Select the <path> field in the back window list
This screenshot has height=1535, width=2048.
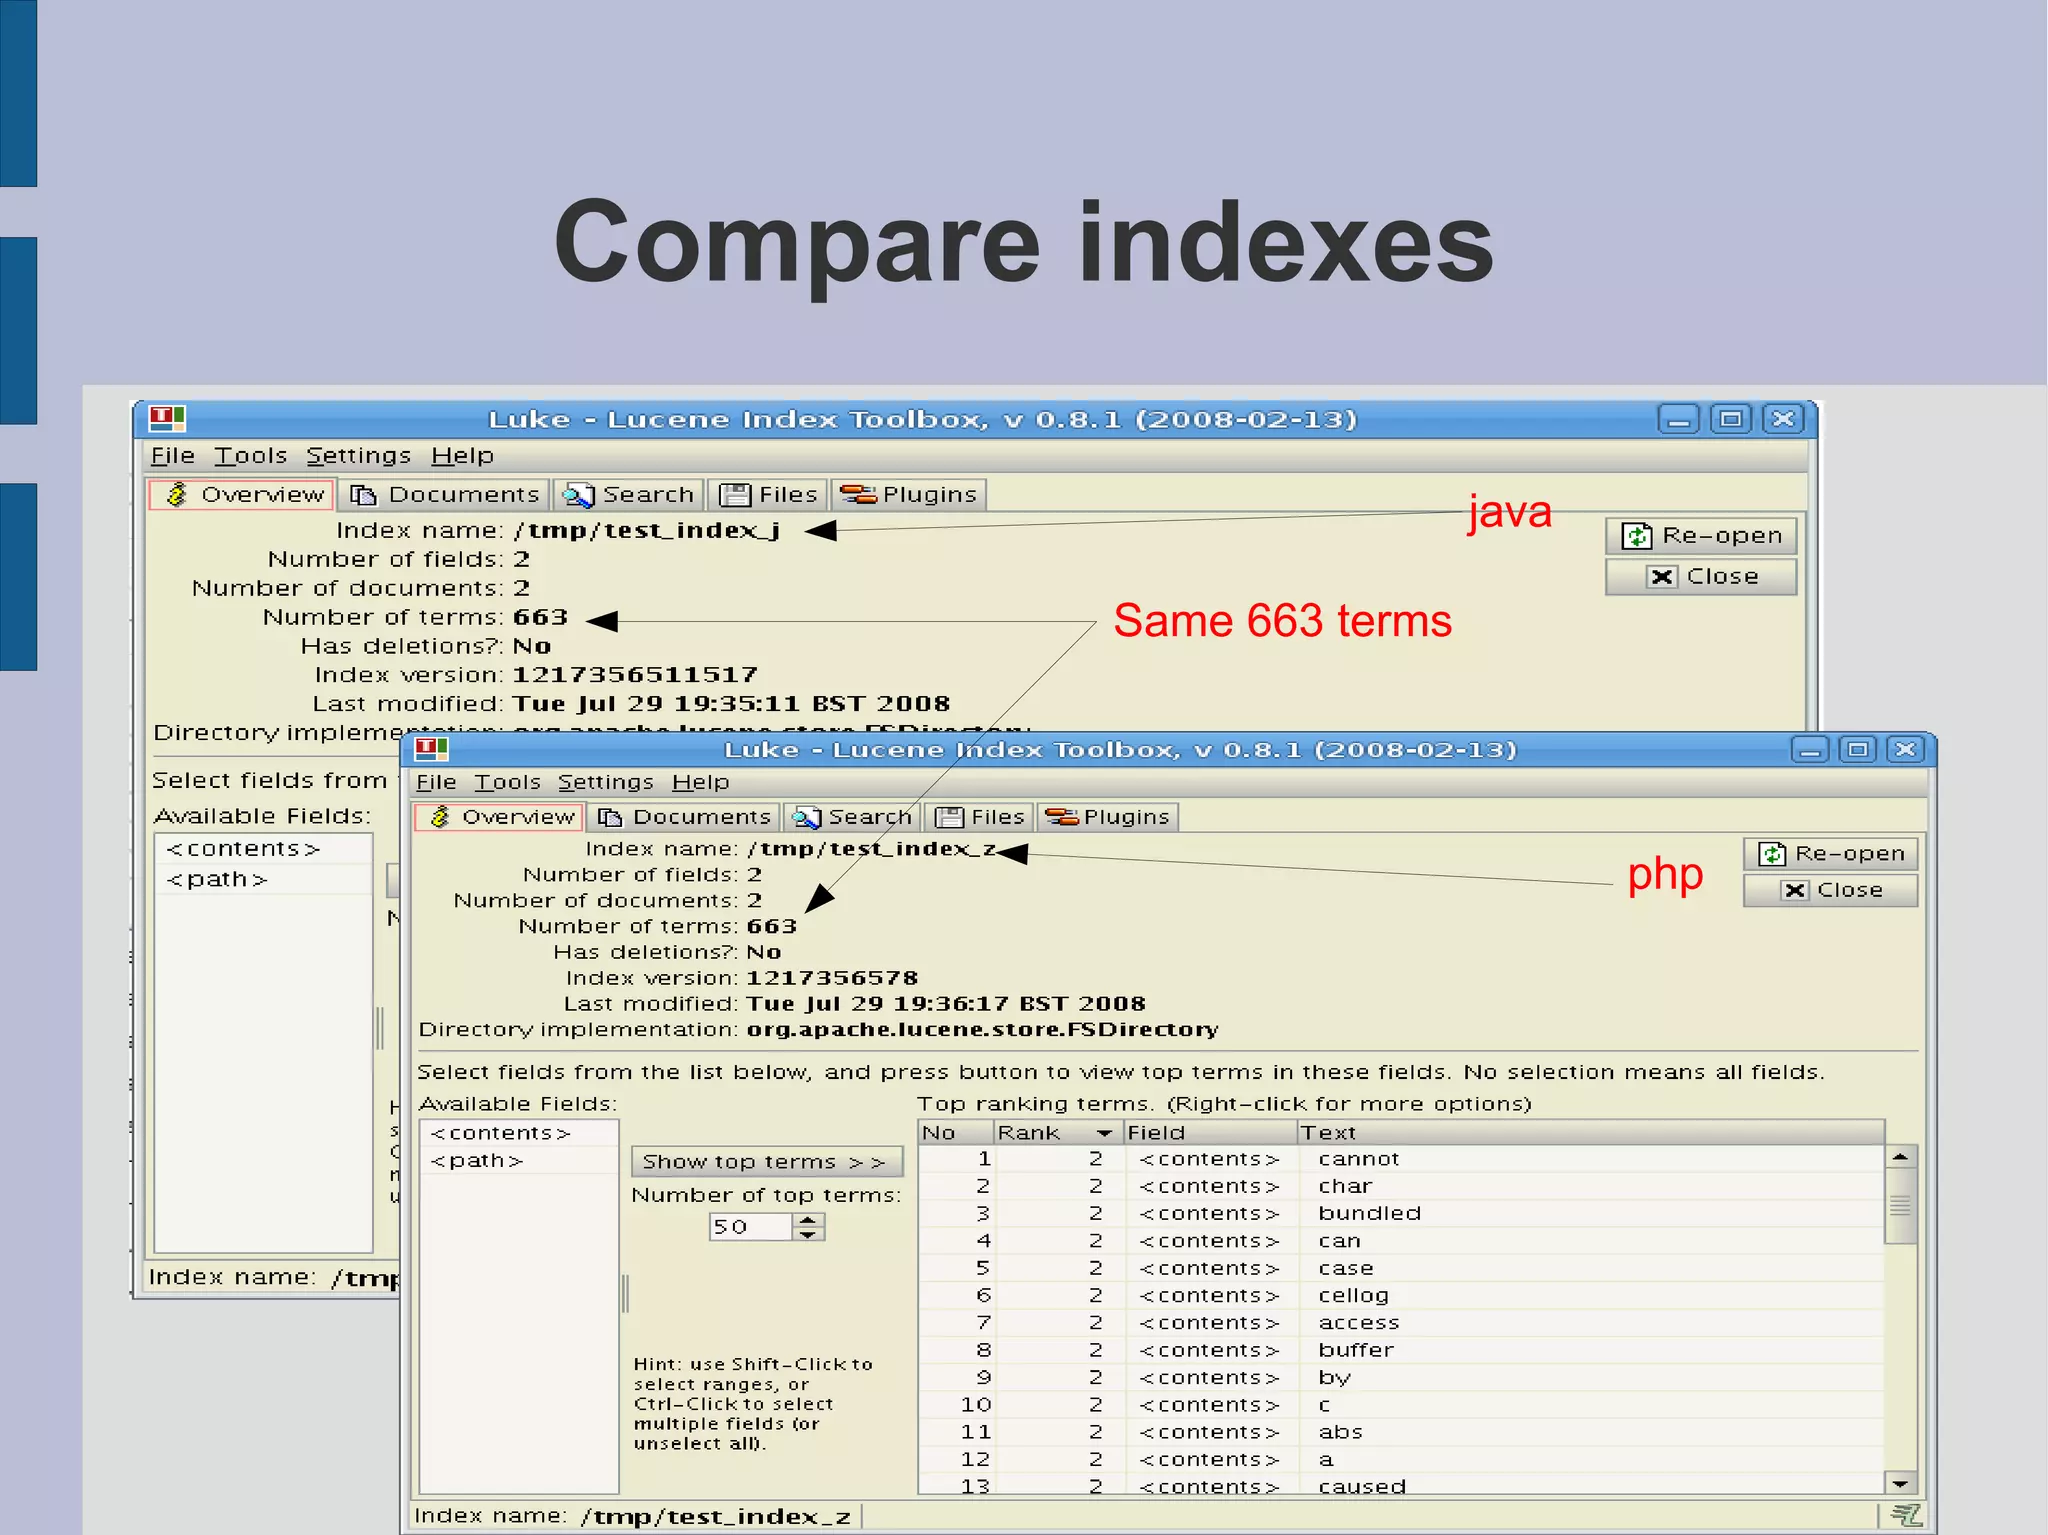pyautogui.click(x=217, y=880)
